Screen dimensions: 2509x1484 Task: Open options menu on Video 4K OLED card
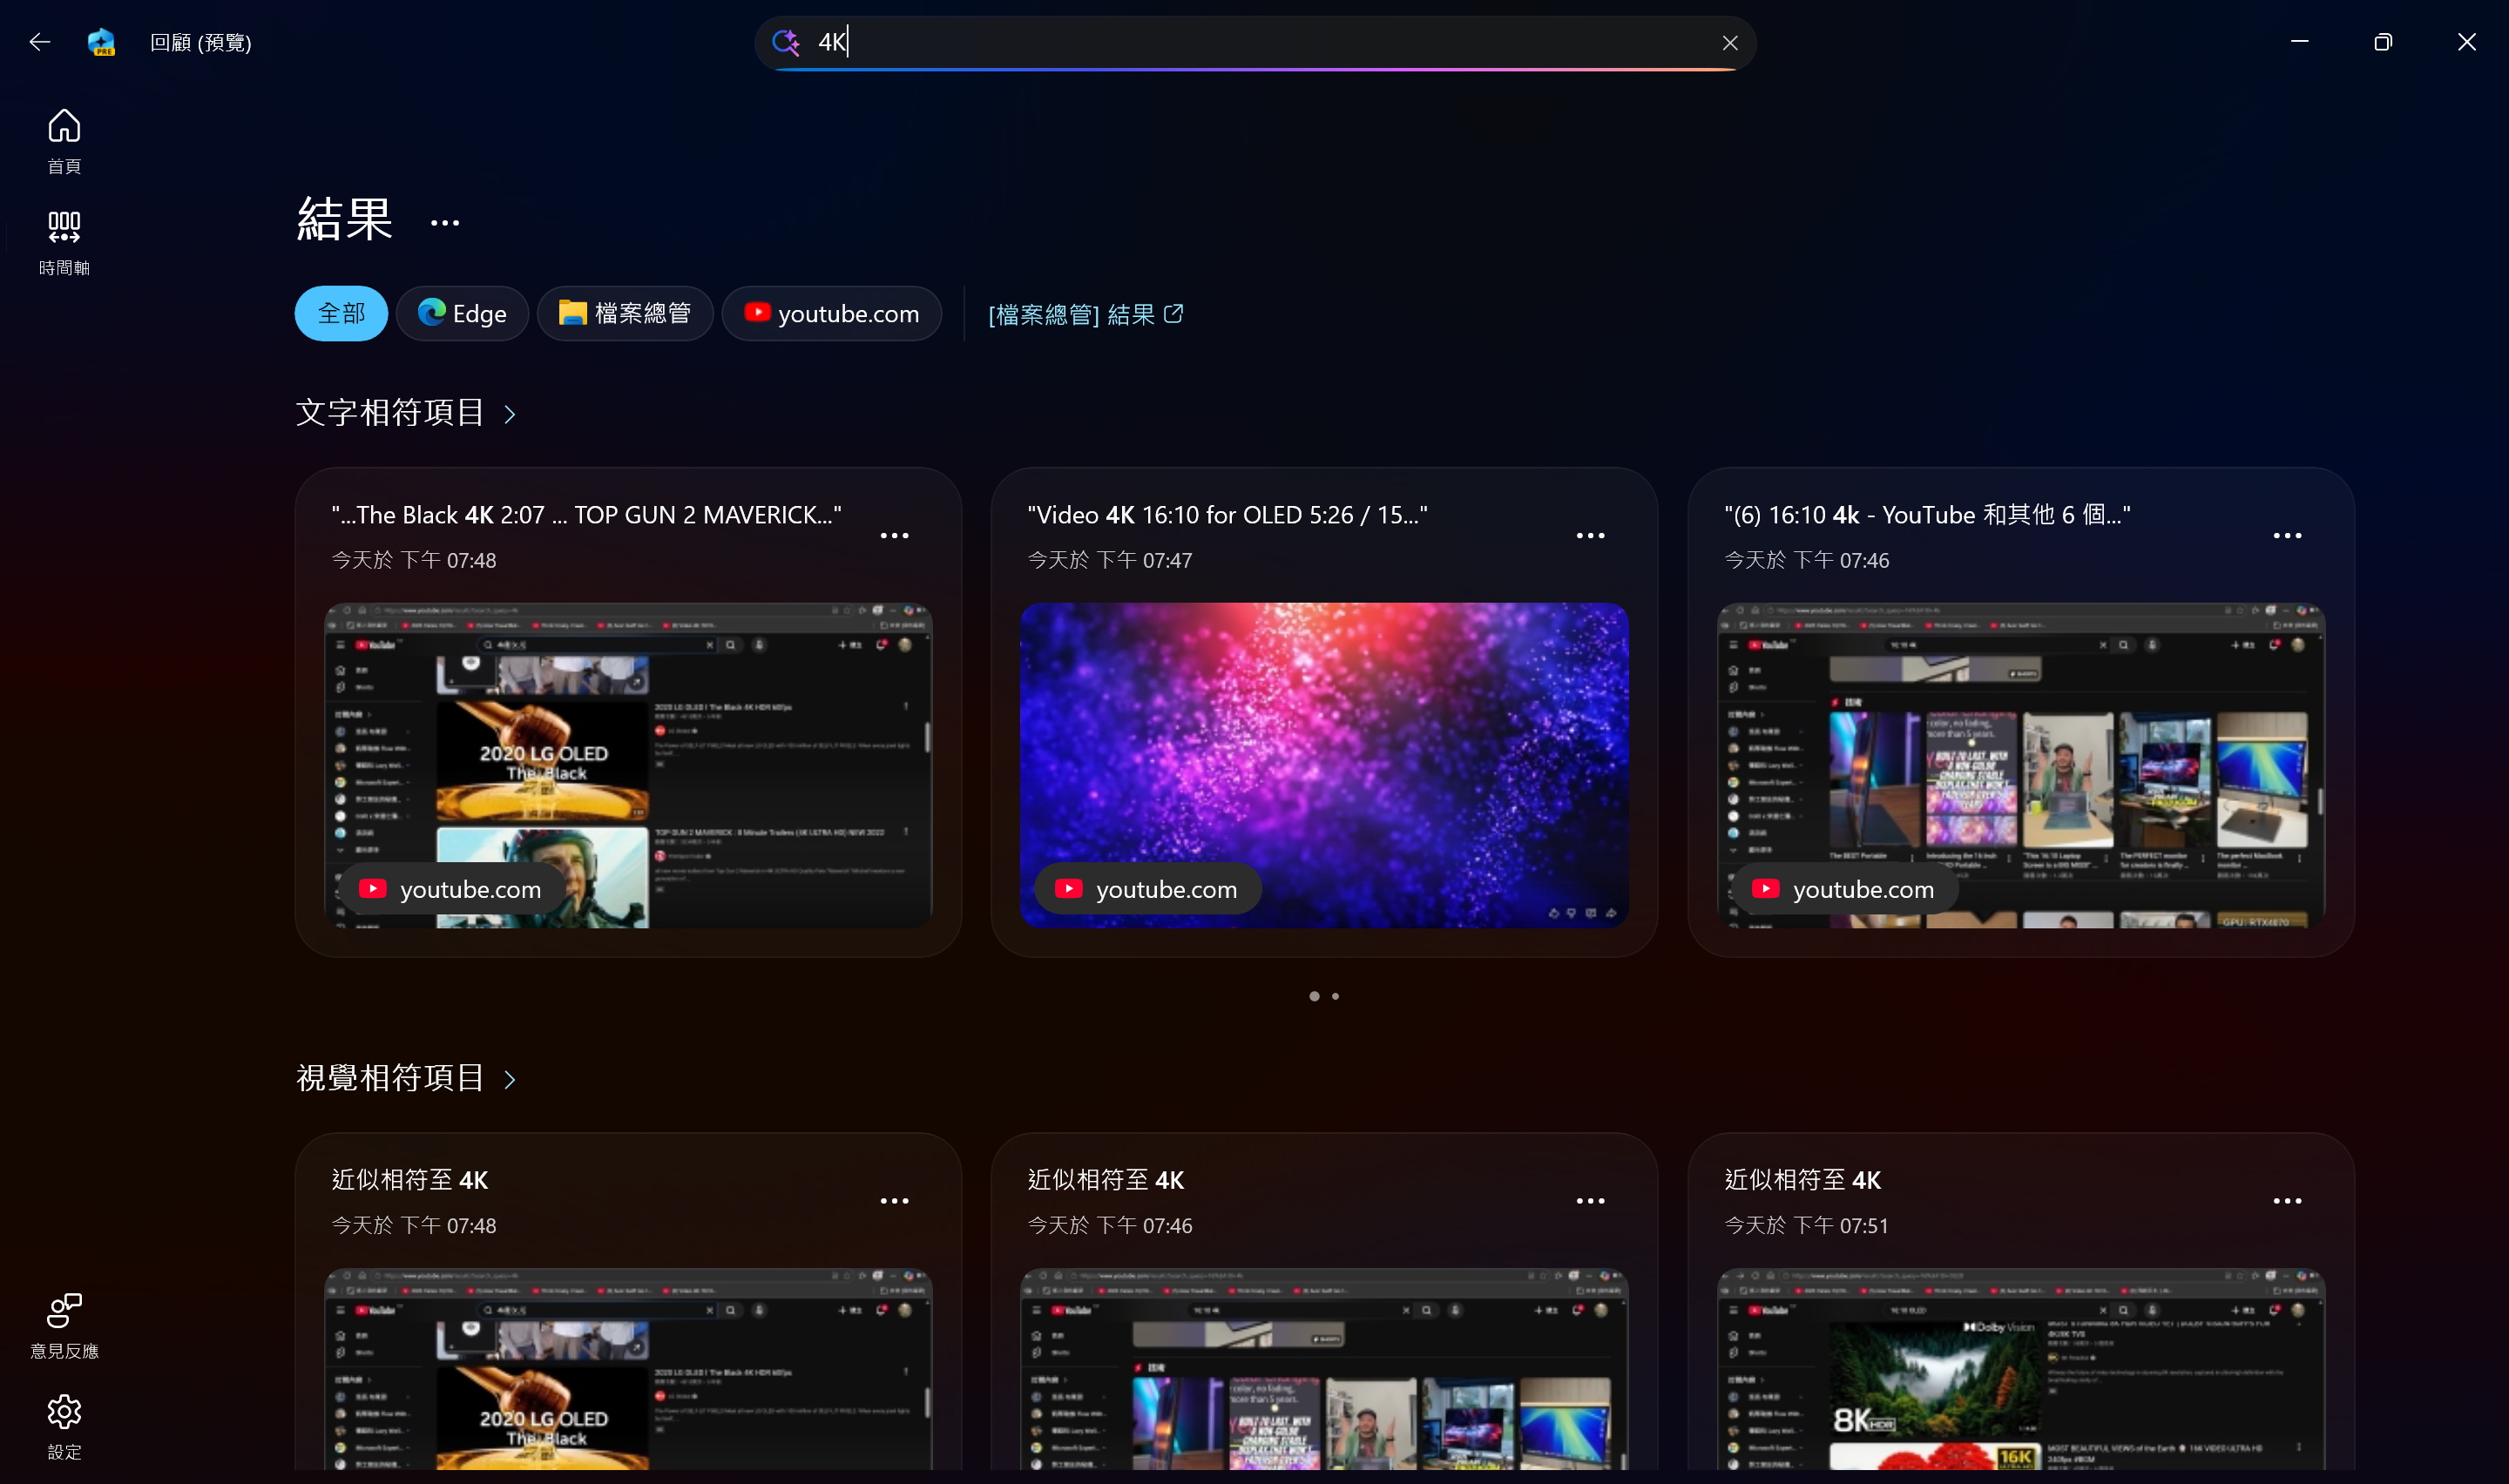coord(1590,536)
